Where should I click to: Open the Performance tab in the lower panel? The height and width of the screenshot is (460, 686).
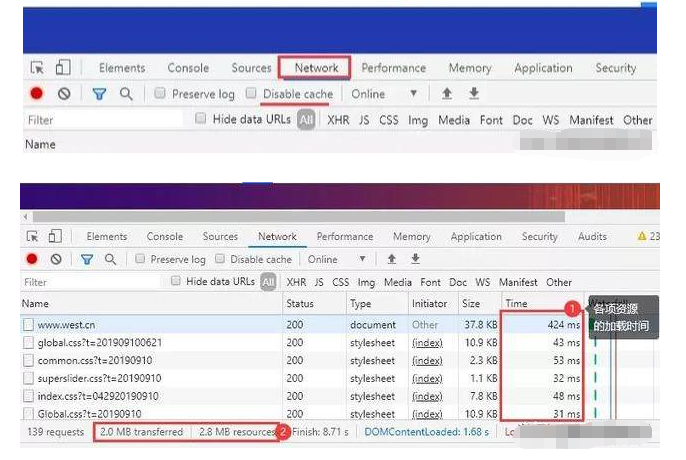click(x=344, y=237)
